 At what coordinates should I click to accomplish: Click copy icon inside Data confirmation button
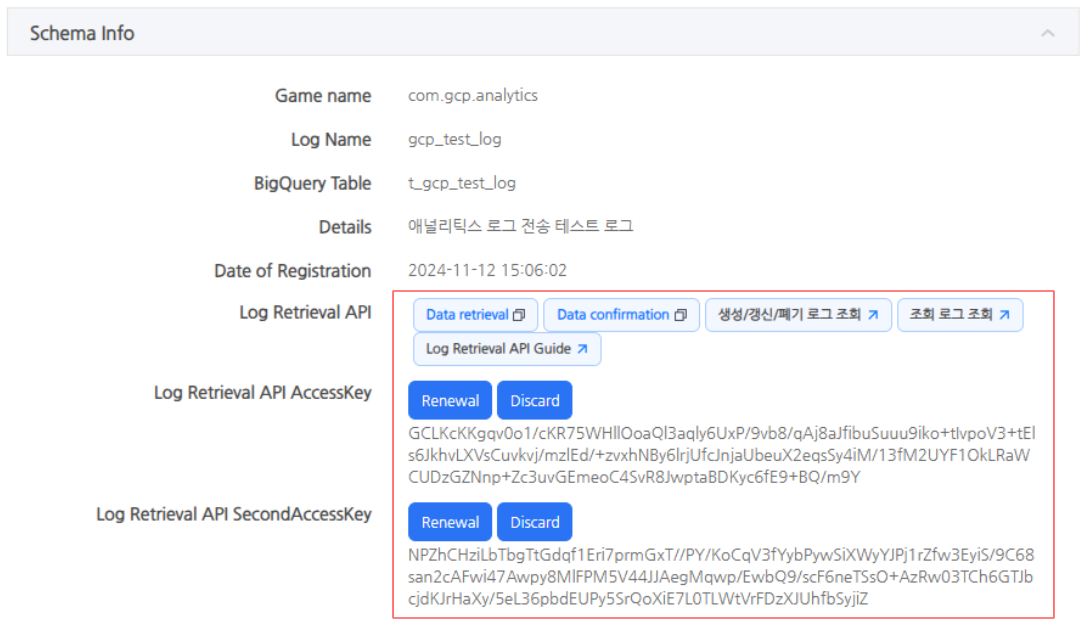681,315
